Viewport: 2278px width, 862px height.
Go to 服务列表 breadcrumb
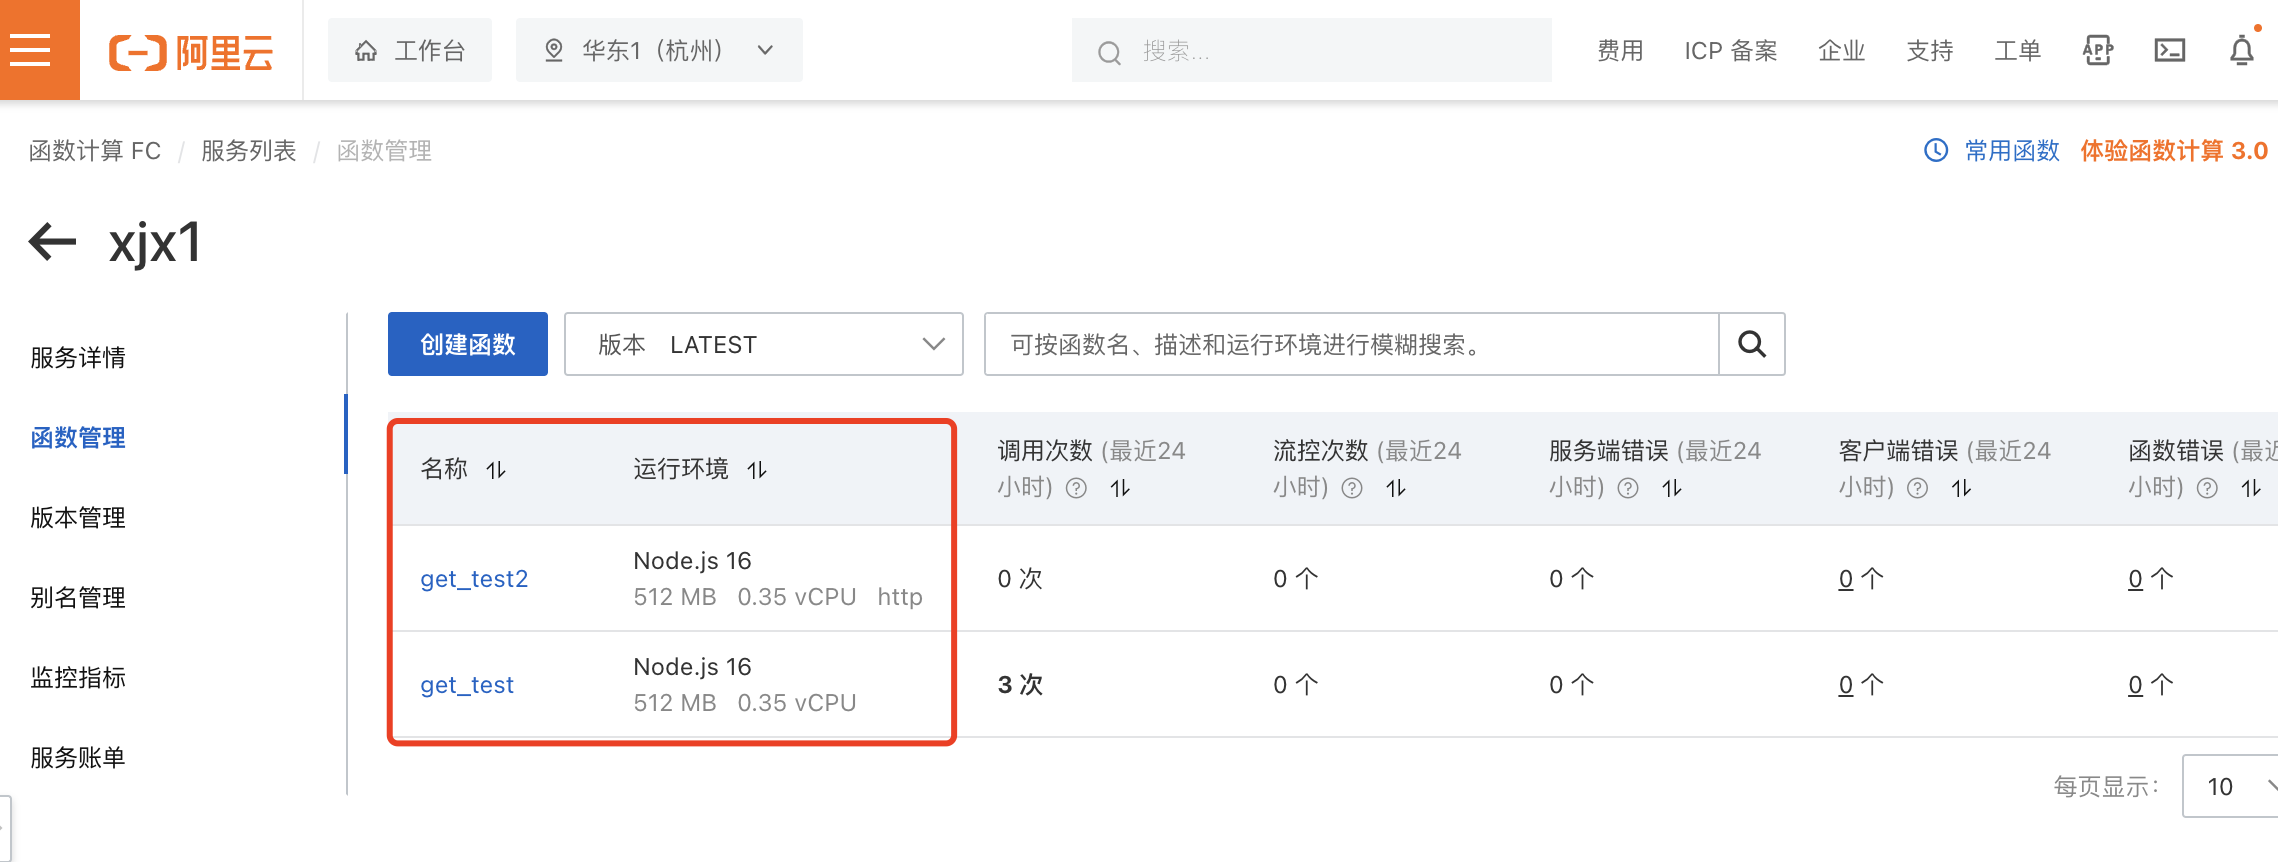(249, 151)
